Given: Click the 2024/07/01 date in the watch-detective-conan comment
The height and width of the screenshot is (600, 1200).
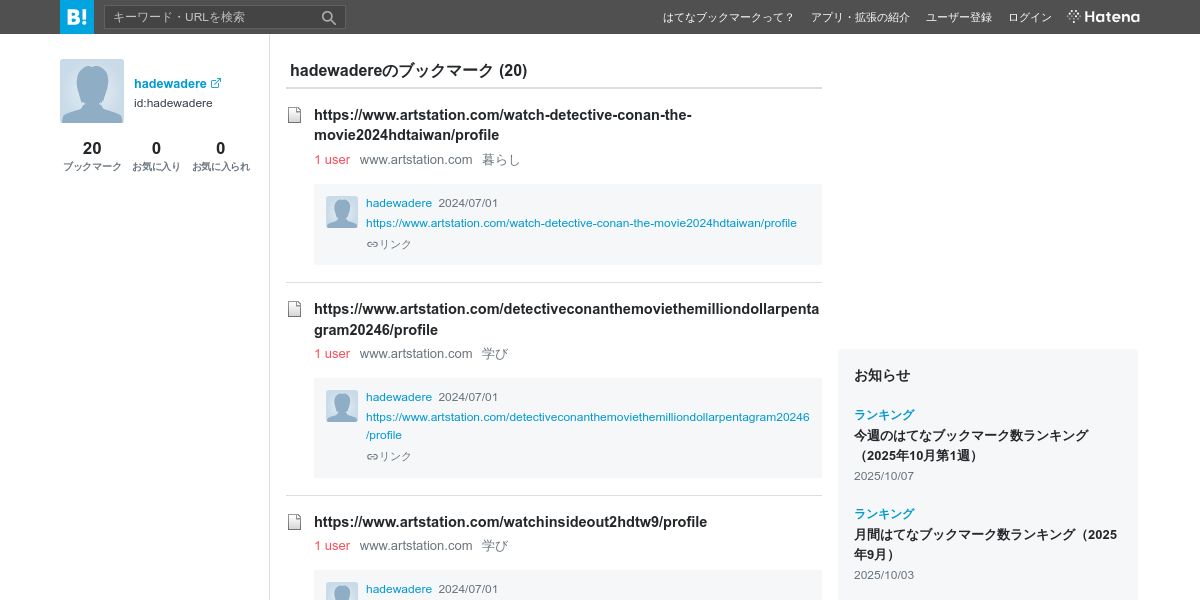Looking at the screenshot, I should point(468,203).
